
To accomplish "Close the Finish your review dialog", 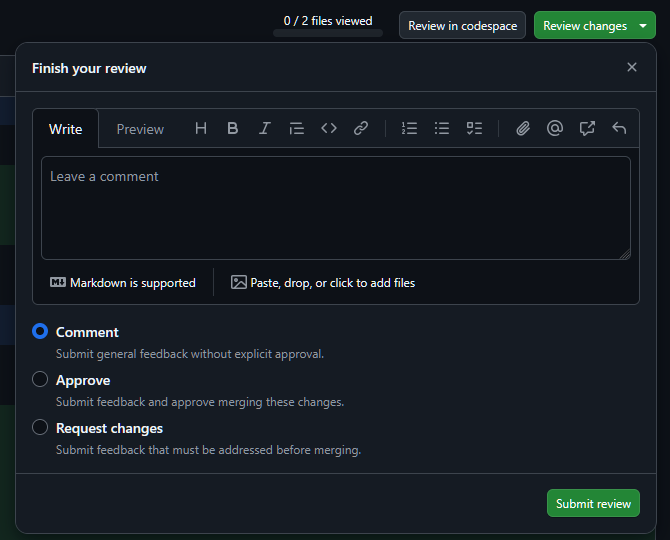I will [x=632, y=67].
